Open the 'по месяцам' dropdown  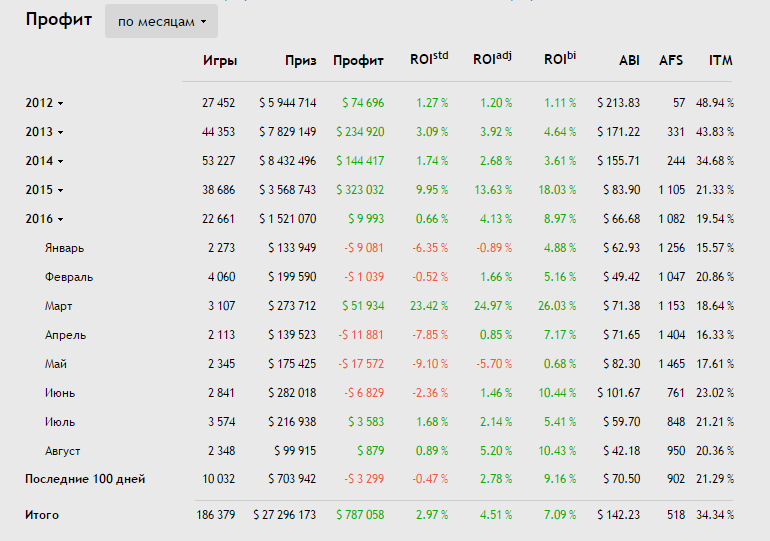tap(161, 21)
